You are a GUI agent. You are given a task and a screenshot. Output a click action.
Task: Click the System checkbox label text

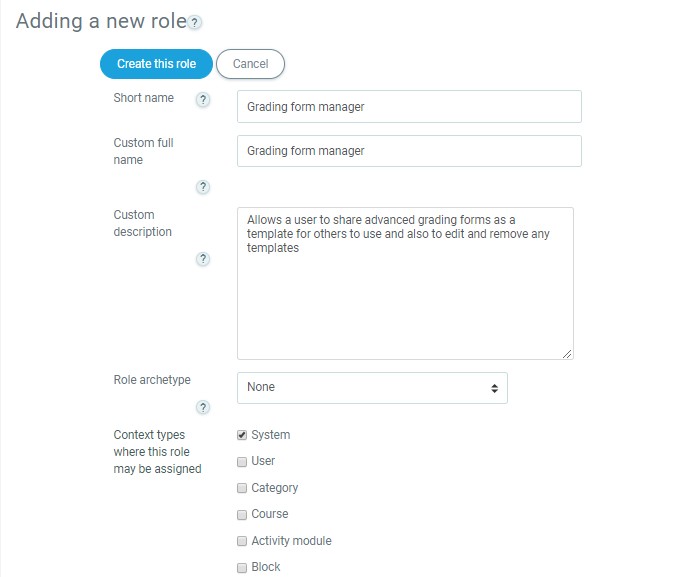271,435
